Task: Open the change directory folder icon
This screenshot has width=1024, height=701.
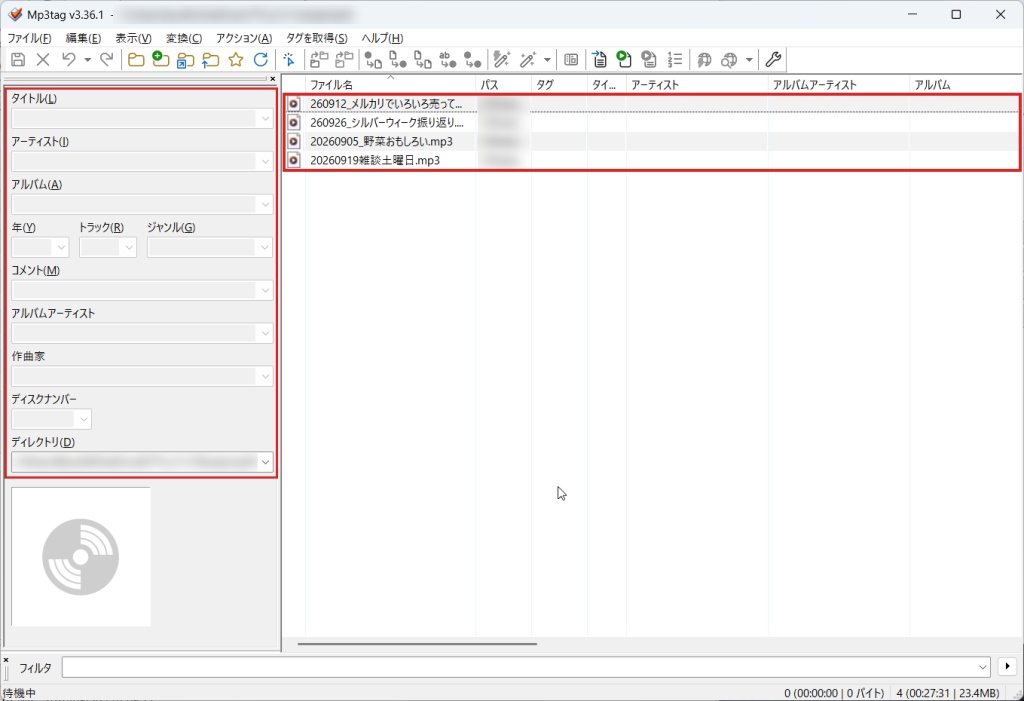Action: pos(136,60)
